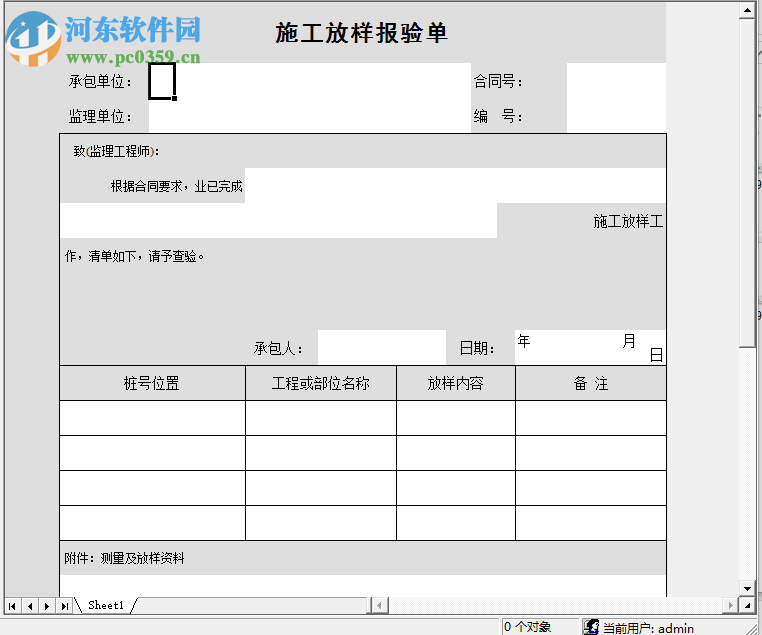Click the 备 注 column header

click(590, 383)
